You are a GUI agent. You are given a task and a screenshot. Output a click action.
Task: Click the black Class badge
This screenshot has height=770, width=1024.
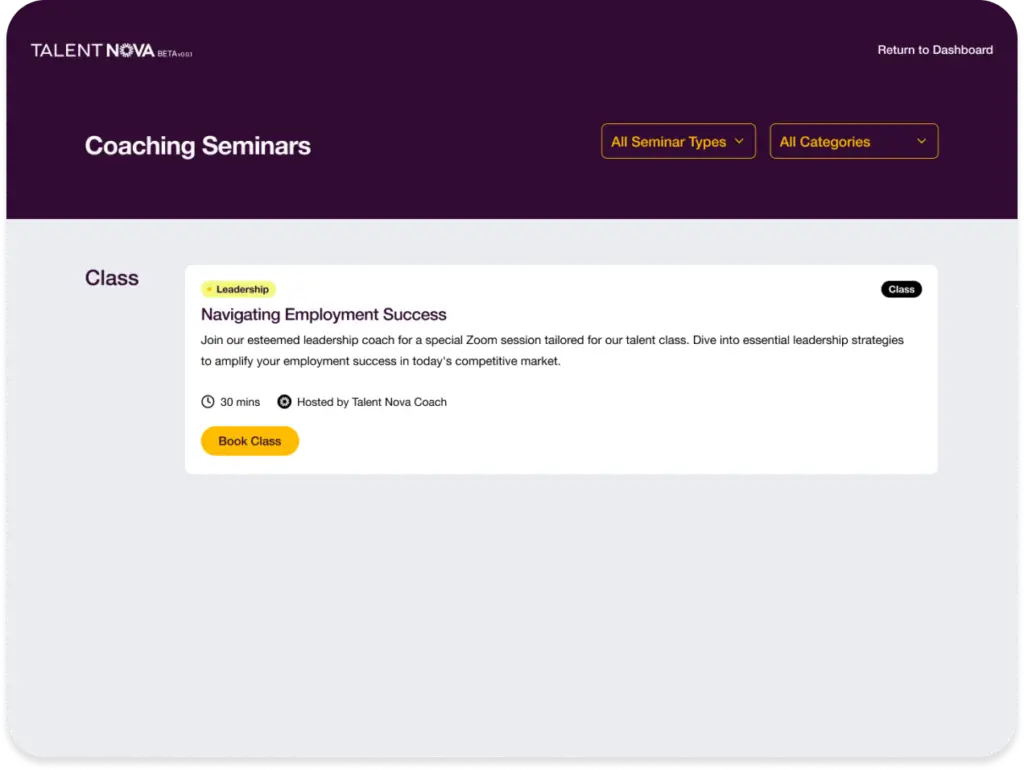tap(901, 289)
